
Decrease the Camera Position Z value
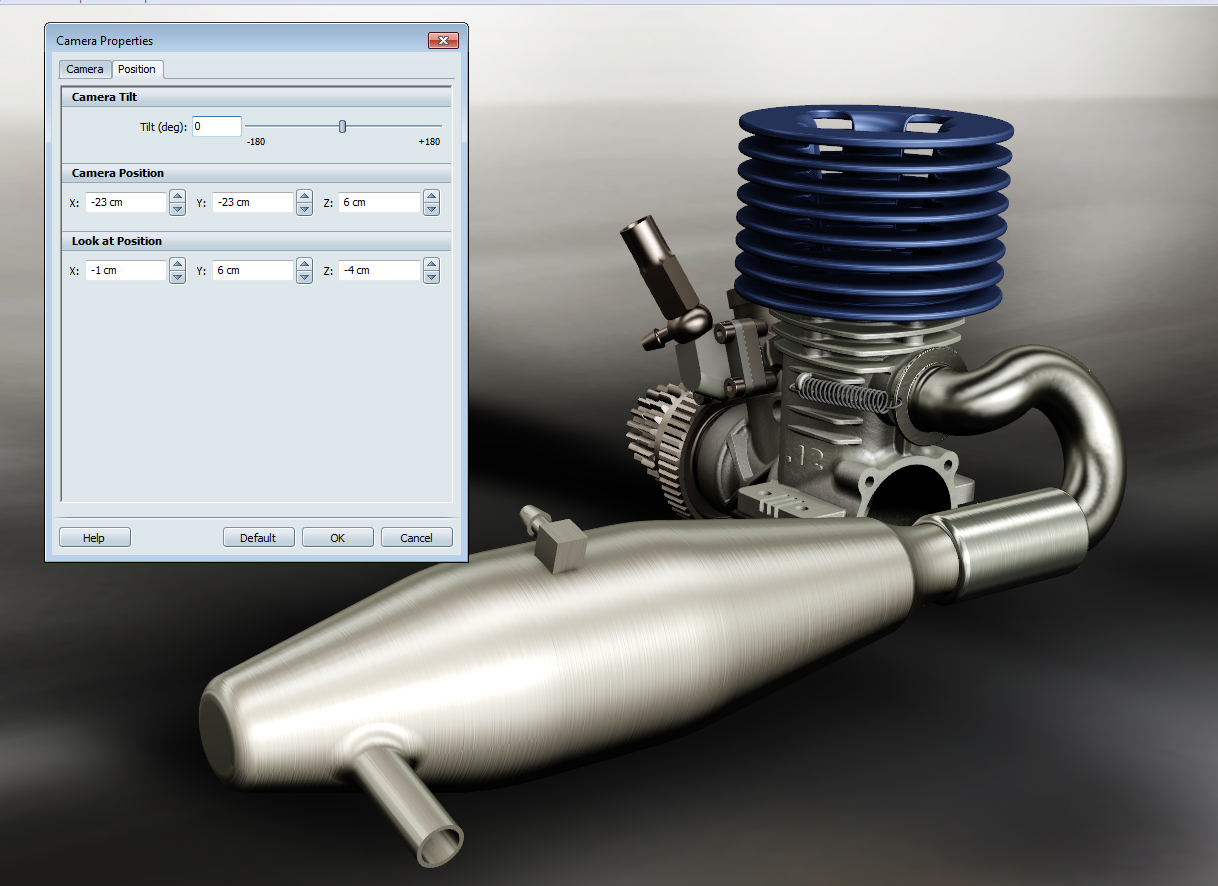click(431, 209)
